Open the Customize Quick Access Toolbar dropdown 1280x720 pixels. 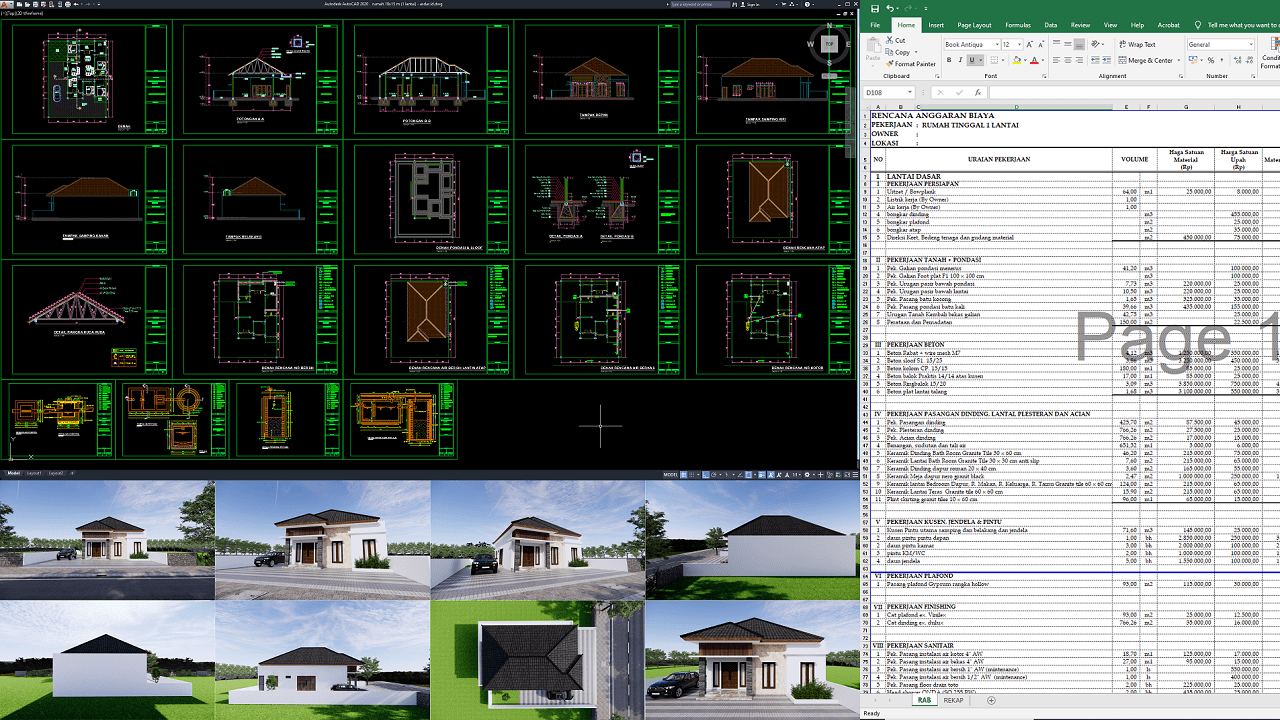[926, 9]
